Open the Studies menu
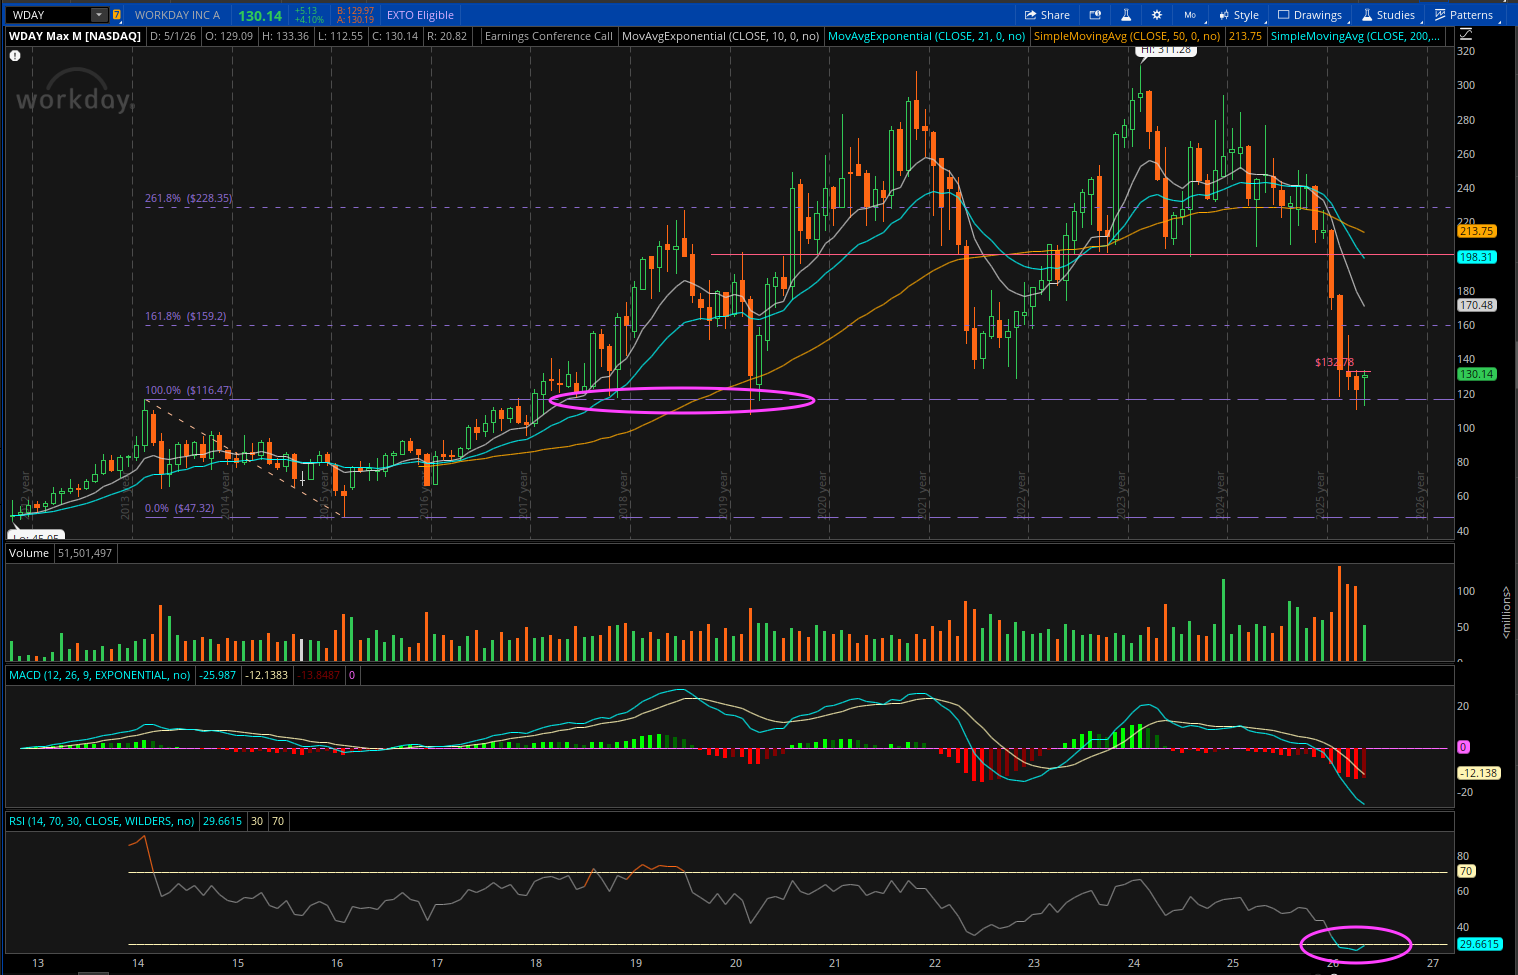 pos(1388,15)
